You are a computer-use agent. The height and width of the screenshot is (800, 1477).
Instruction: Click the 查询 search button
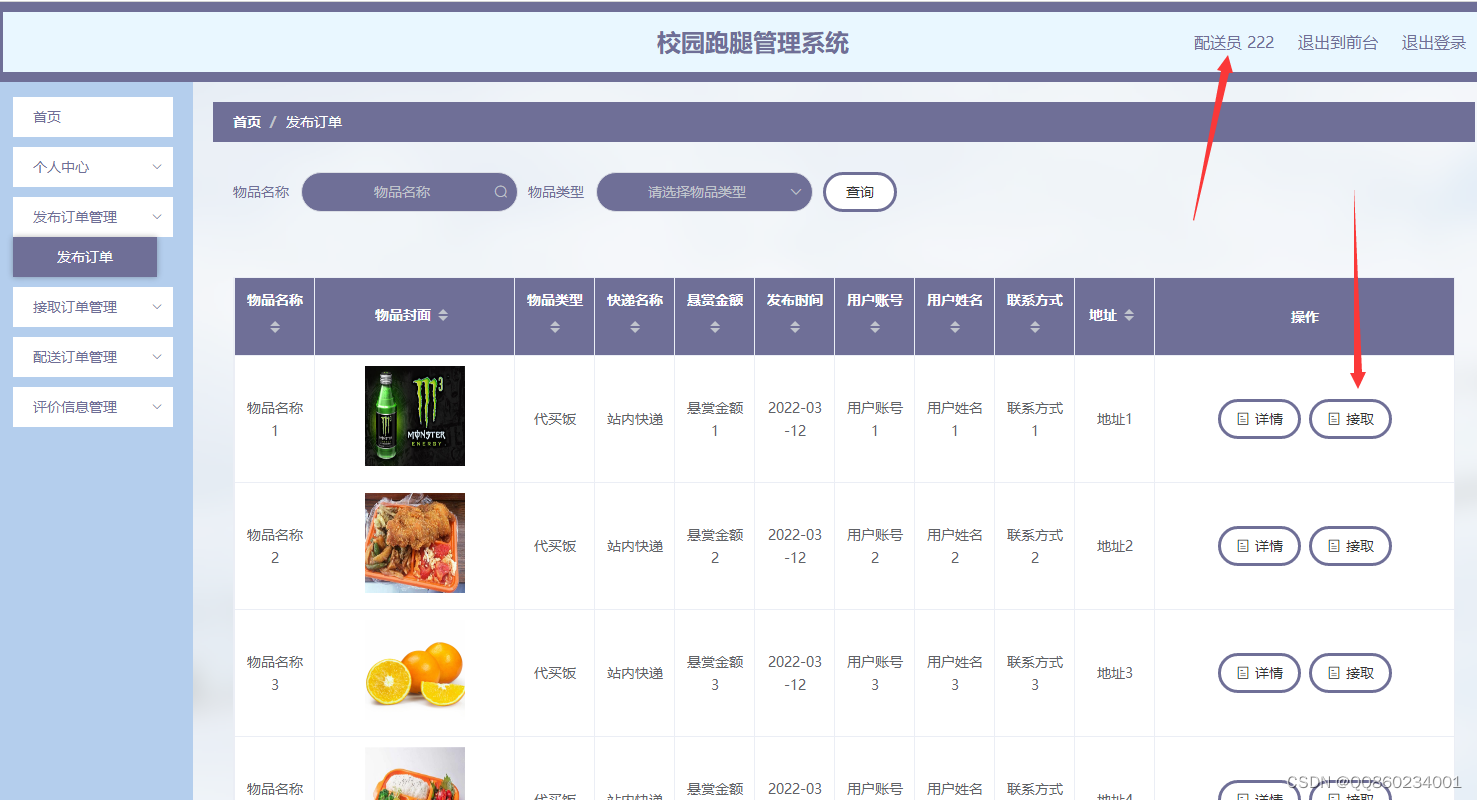tap(860, 192)
